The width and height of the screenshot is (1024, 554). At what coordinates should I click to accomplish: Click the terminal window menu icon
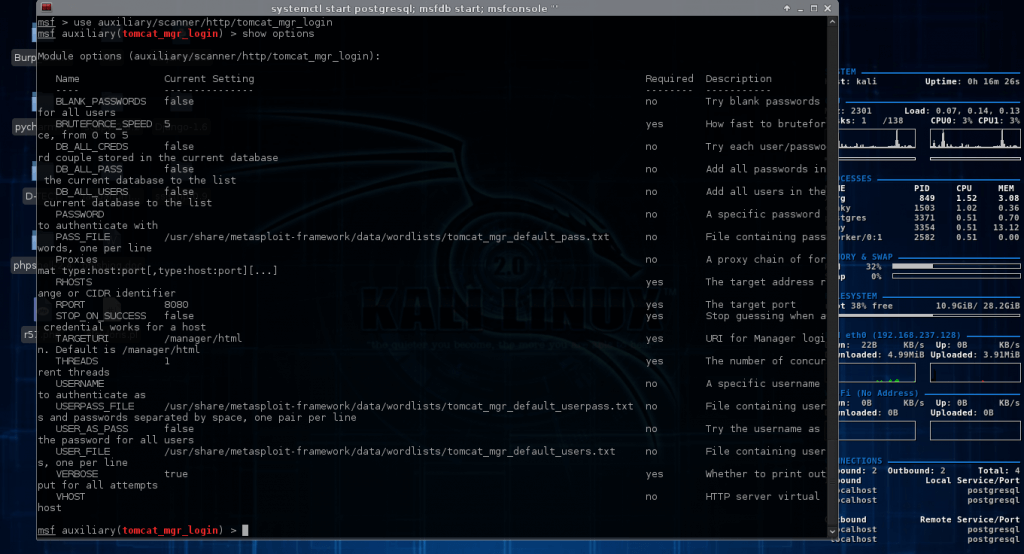[x=44, y=8]
